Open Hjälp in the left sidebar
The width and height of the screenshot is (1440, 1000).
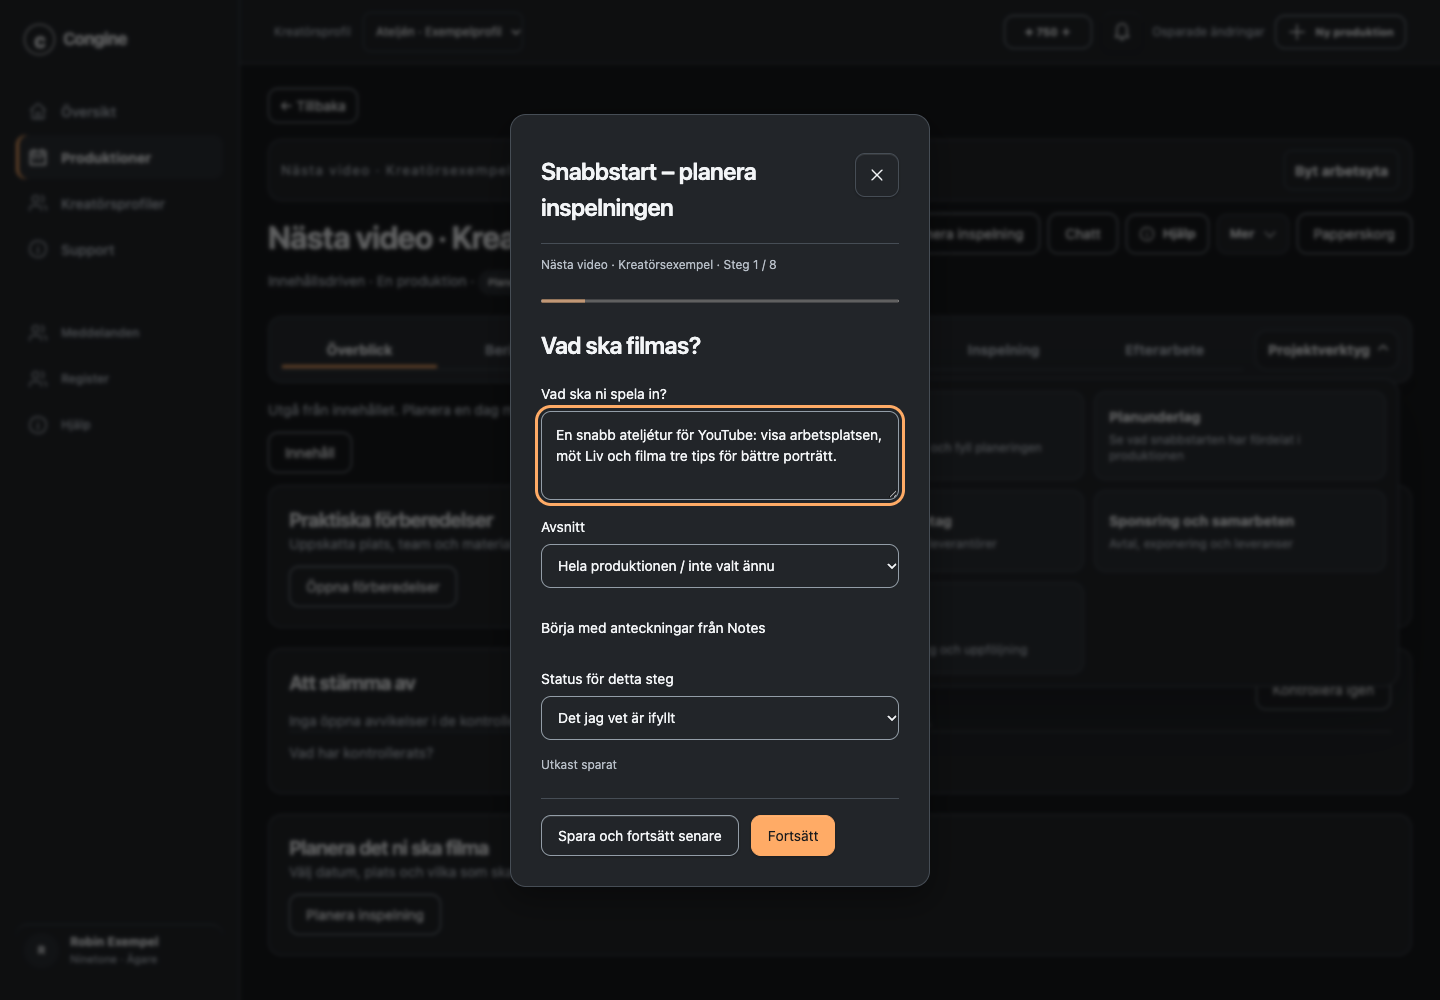click(x=119, y=425)
